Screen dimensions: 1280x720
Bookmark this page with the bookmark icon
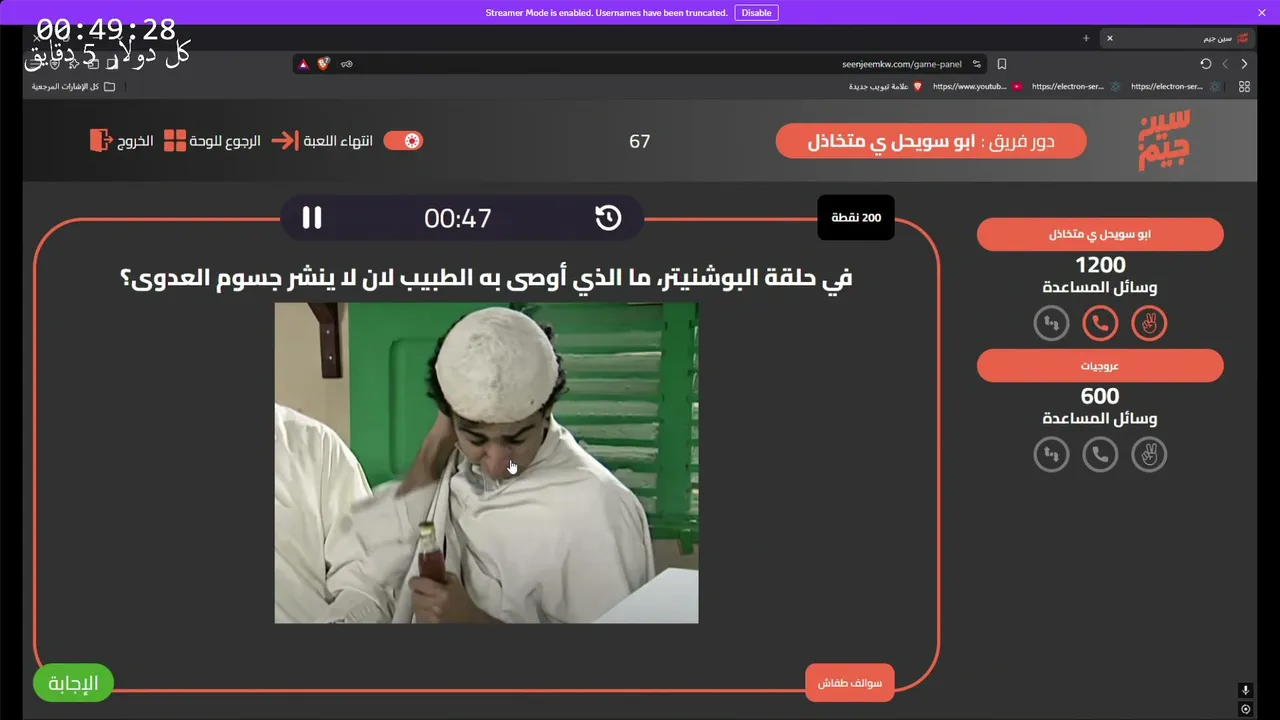pos(1001,64)
